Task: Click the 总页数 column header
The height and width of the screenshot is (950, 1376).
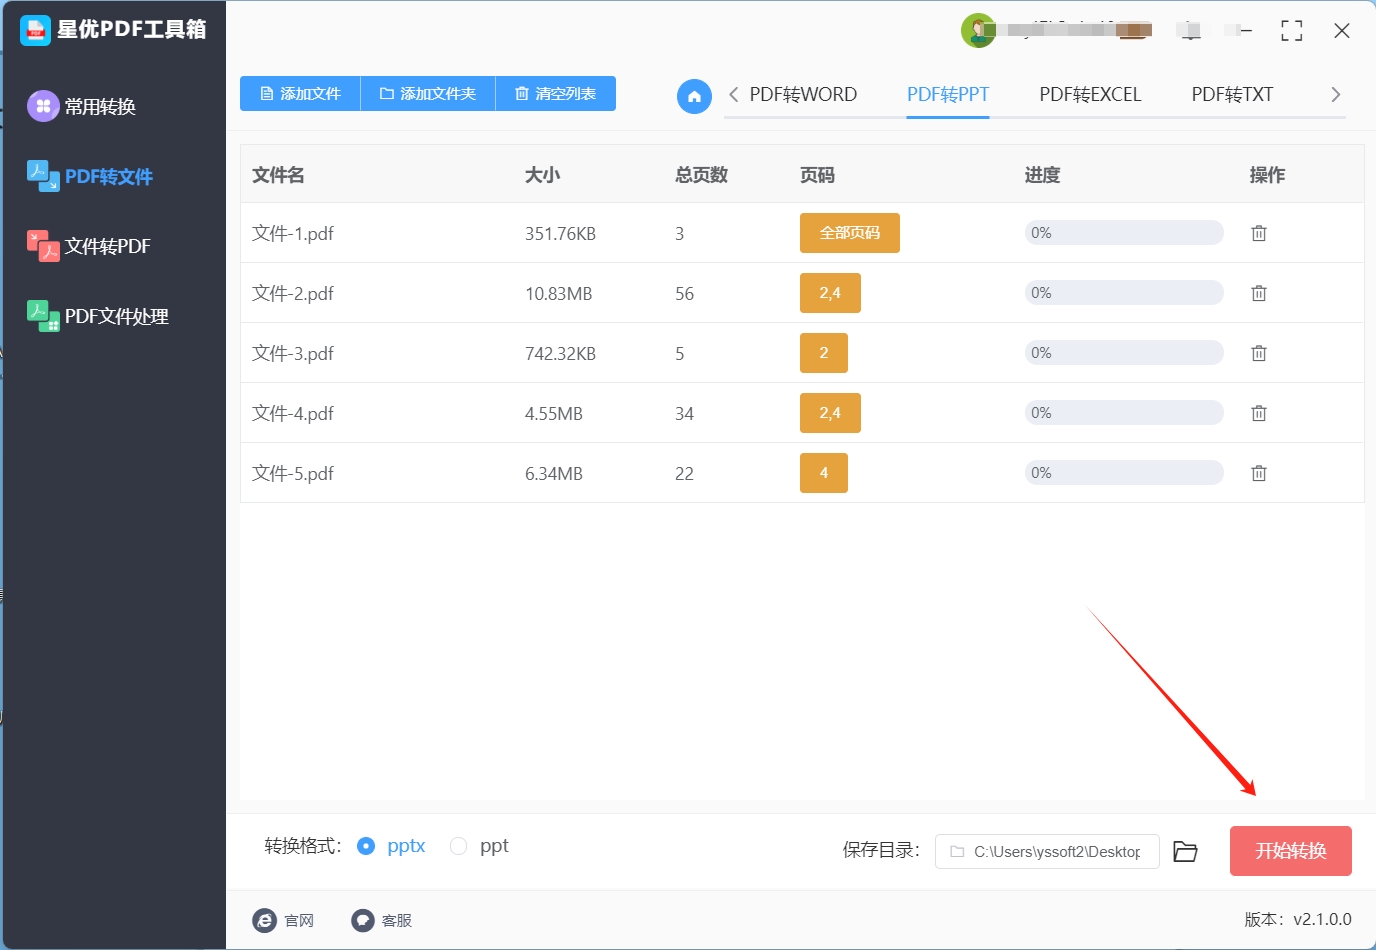Action: pos(701,175)
